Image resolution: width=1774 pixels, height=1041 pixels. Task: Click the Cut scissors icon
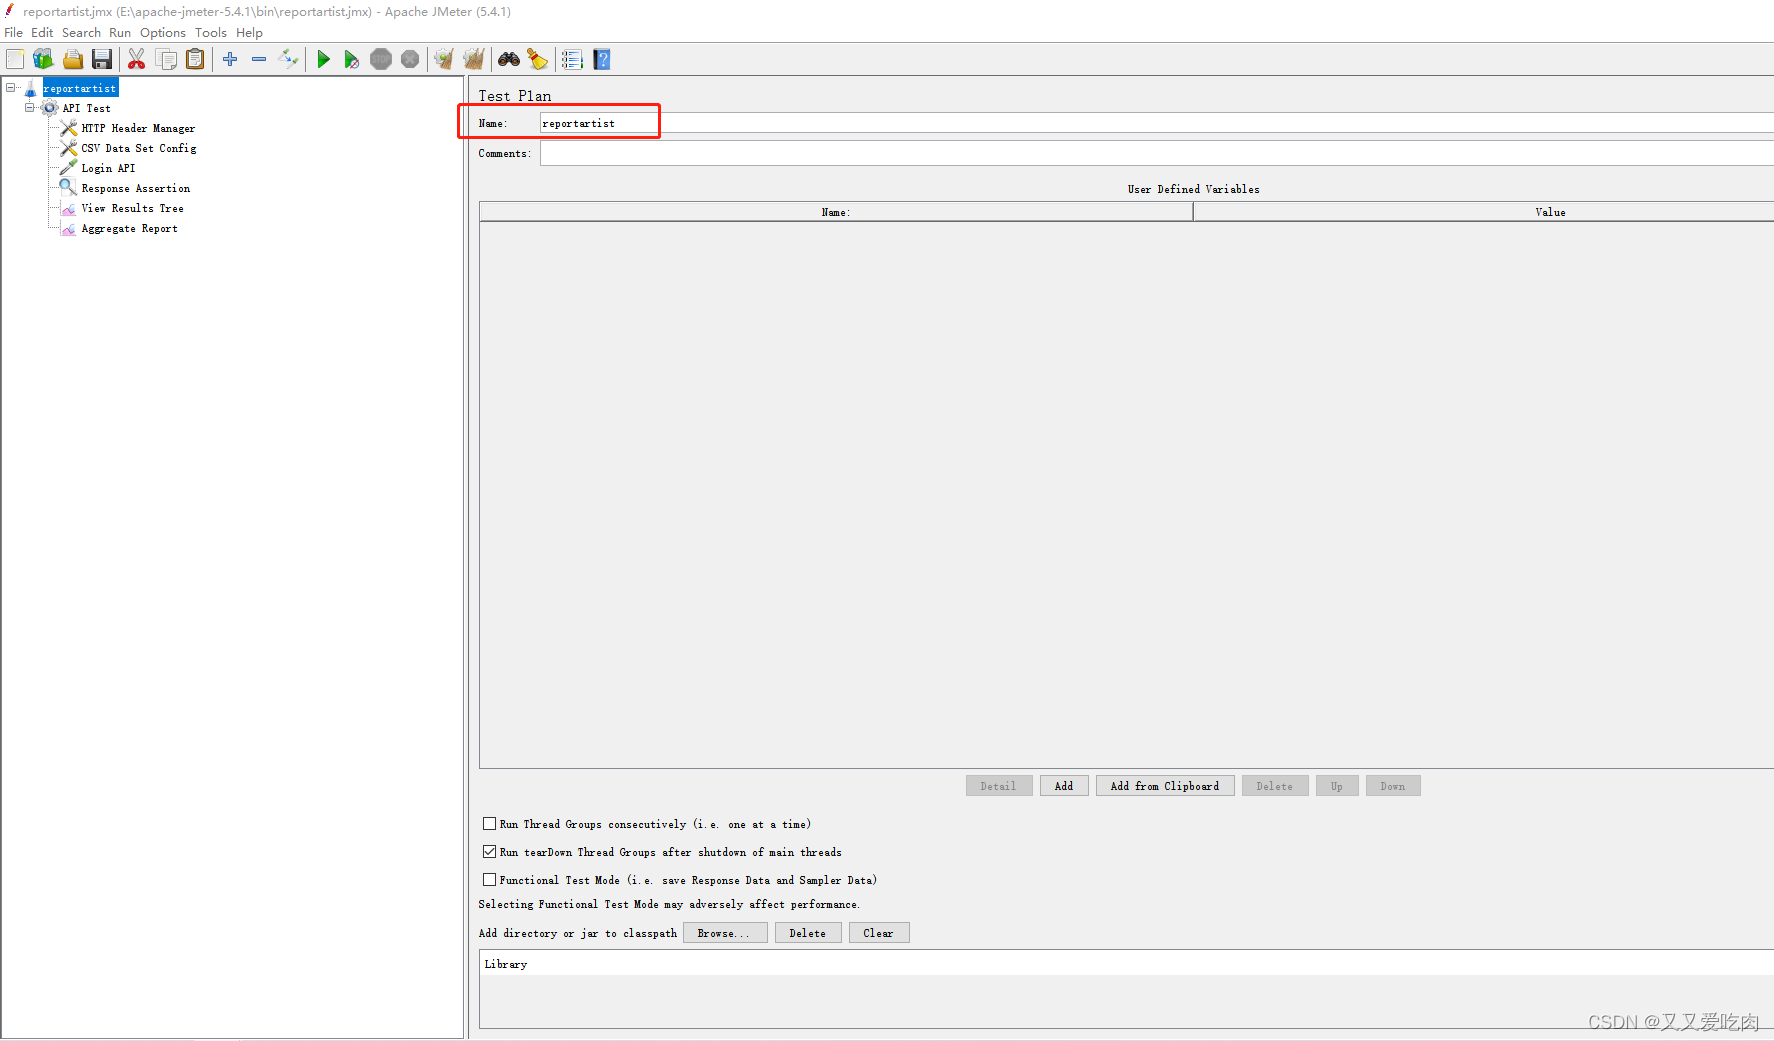pos(137,59)
